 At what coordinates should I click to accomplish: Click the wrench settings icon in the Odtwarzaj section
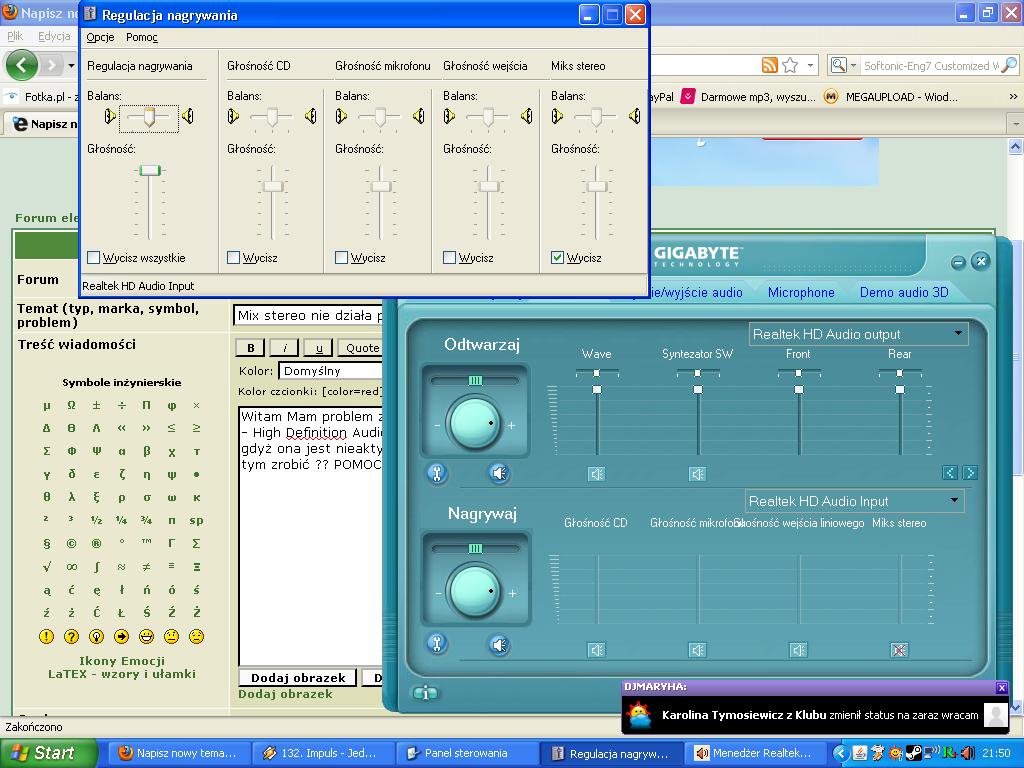tap(437, 473)
